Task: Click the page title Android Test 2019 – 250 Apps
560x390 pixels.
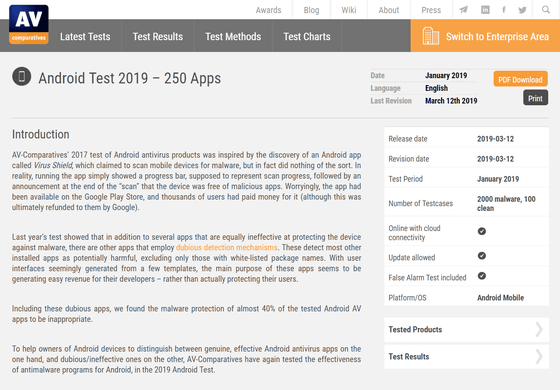Action: click(x=130, y=78)
